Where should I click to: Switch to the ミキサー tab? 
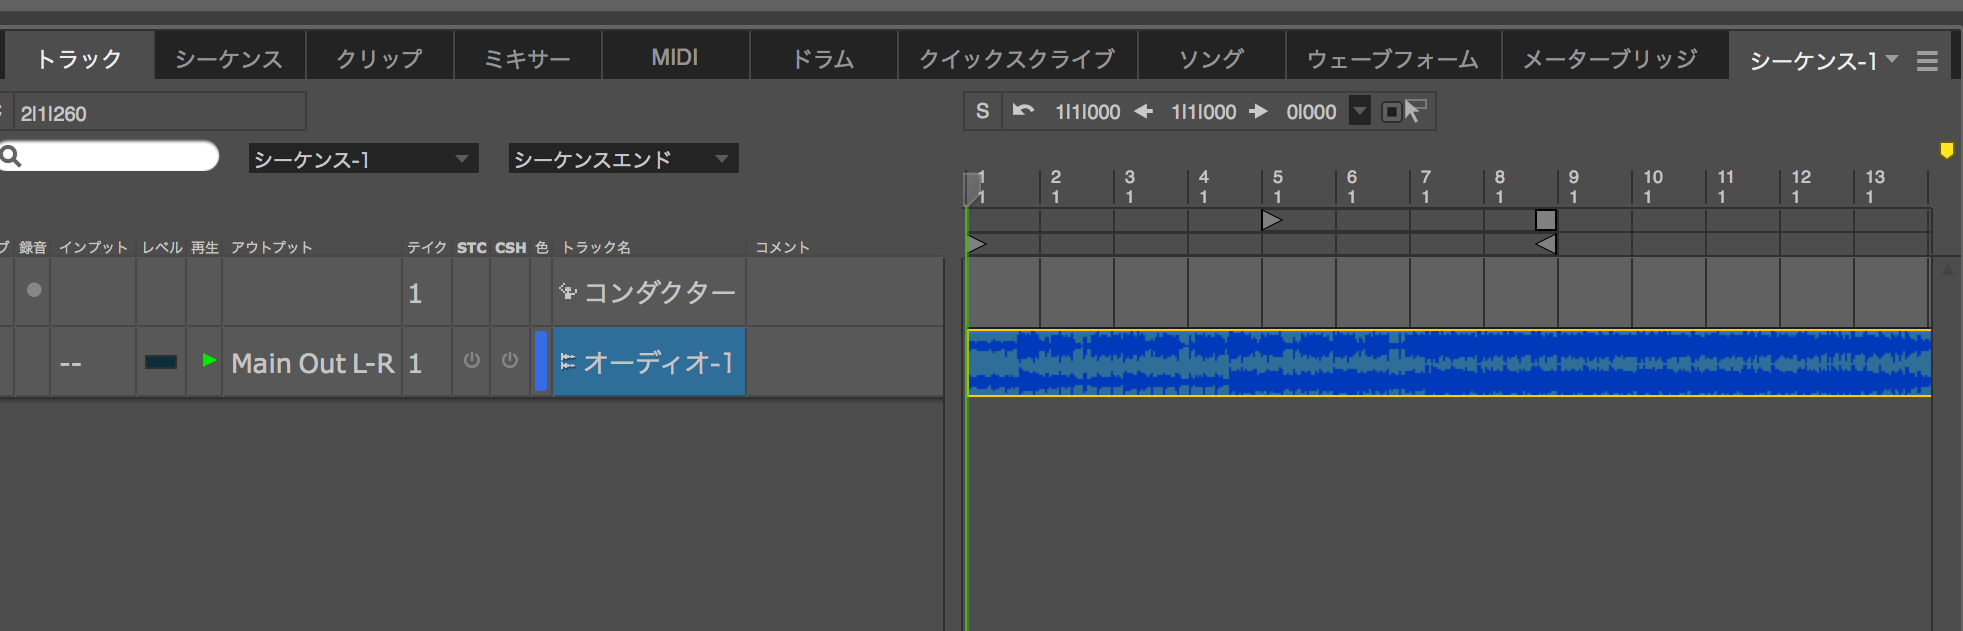pos(527,59)
